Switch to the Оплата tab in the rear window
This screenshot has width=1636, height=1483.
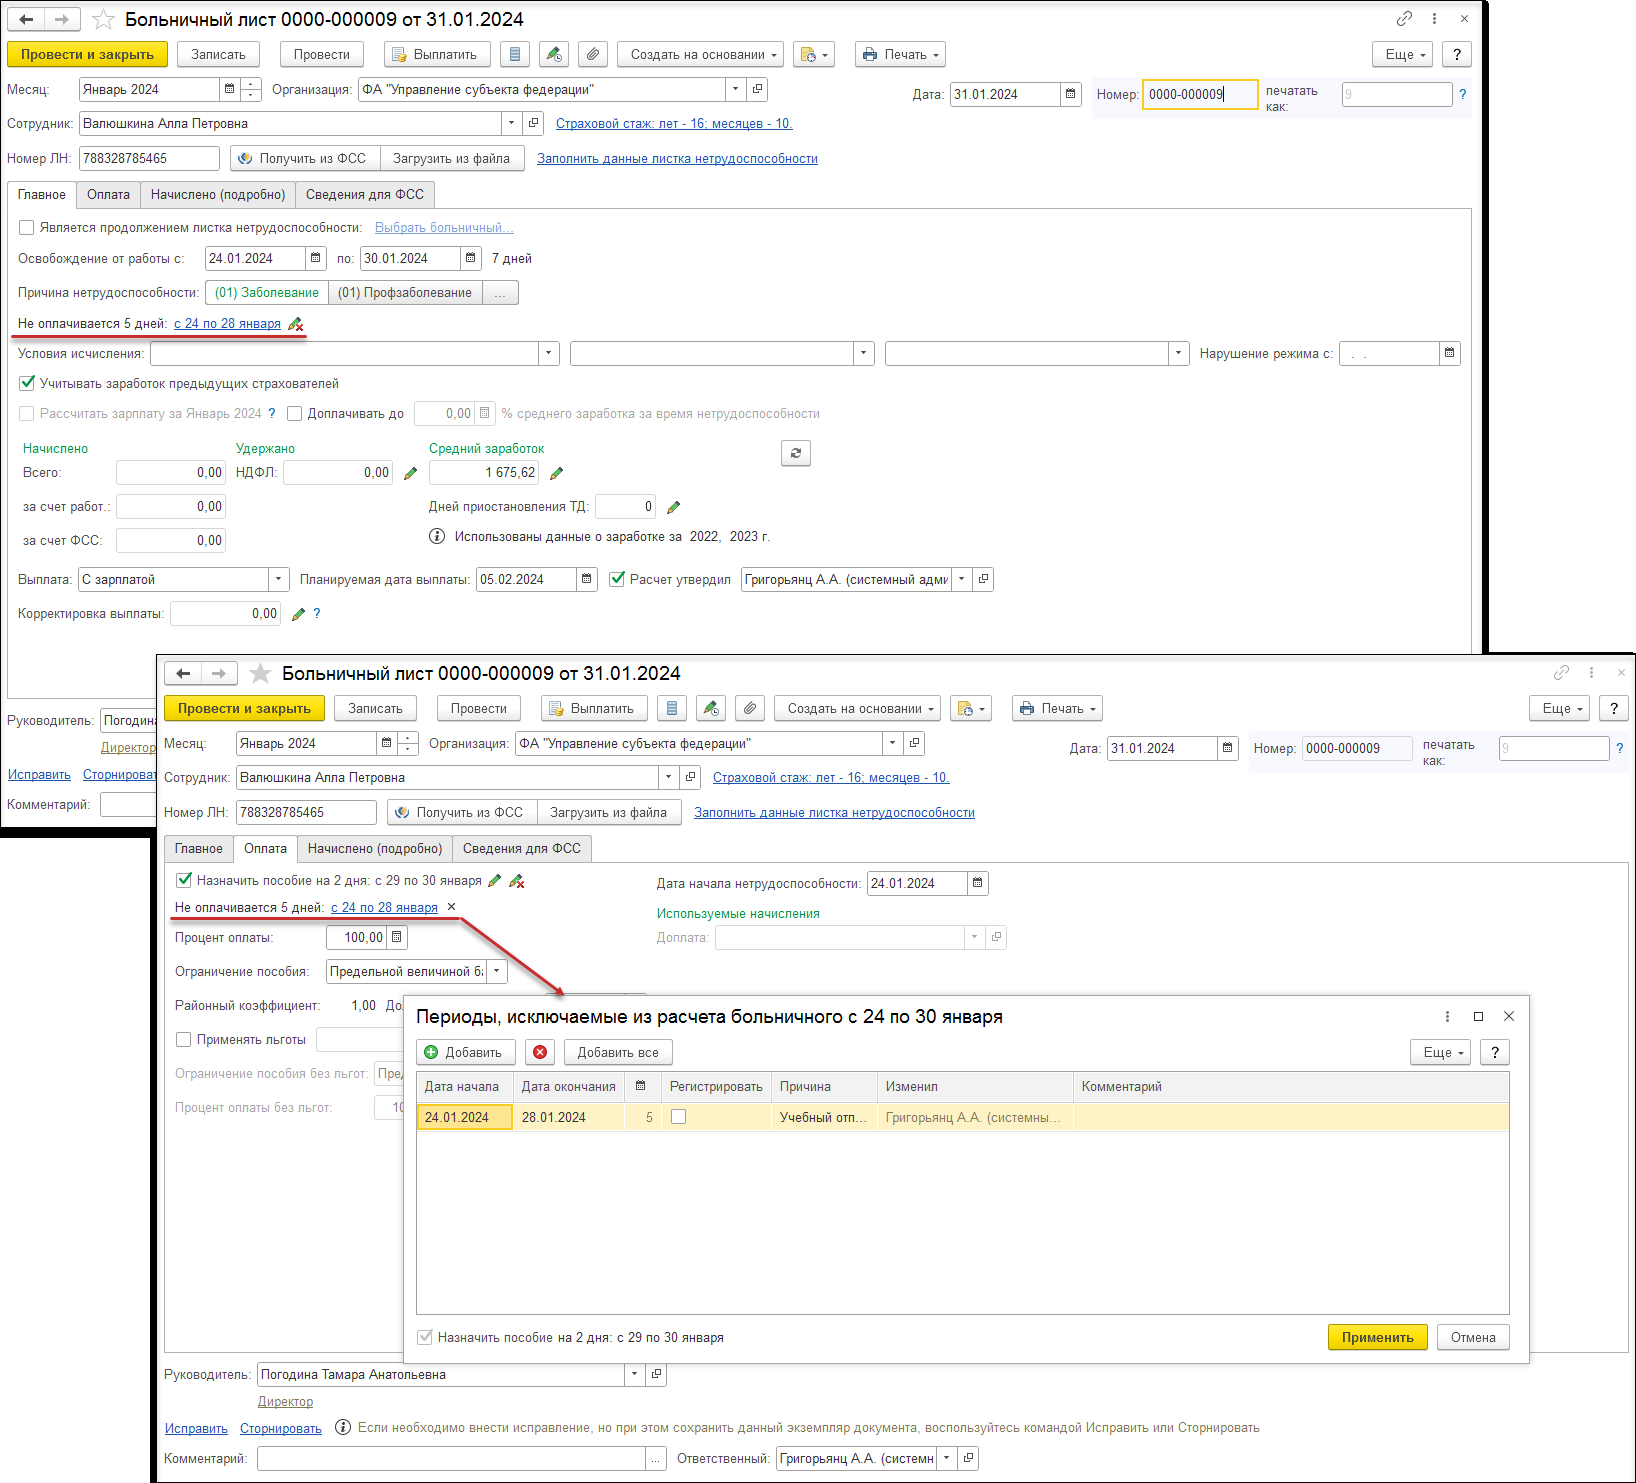point(108,195)
